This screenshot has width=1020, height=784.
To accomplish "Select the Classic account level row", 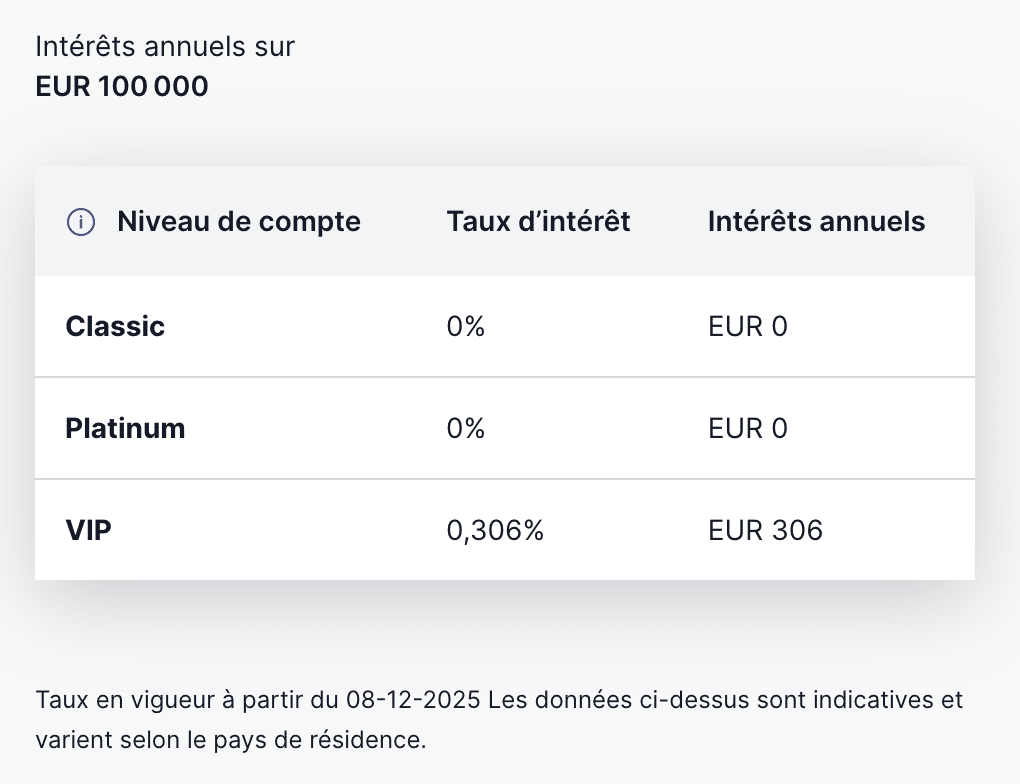I will click(115, 326).
